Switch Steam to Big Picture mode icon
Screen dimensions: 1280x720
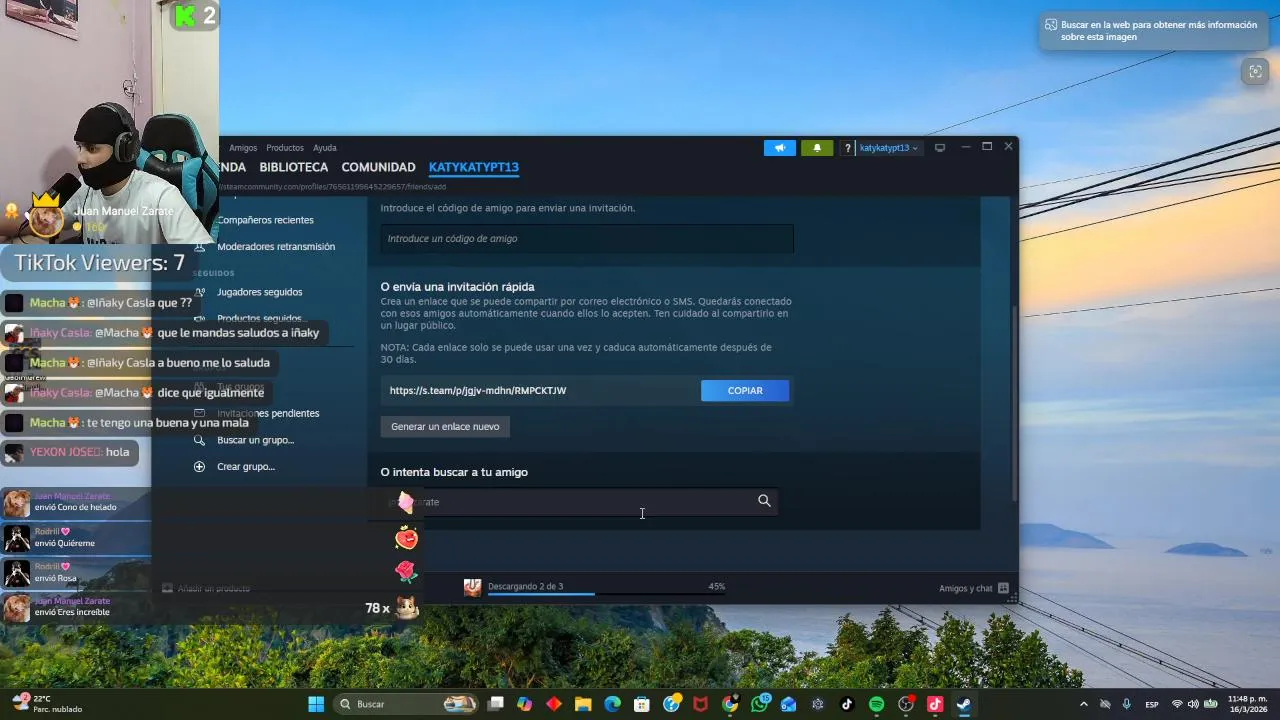coord(940,148)
